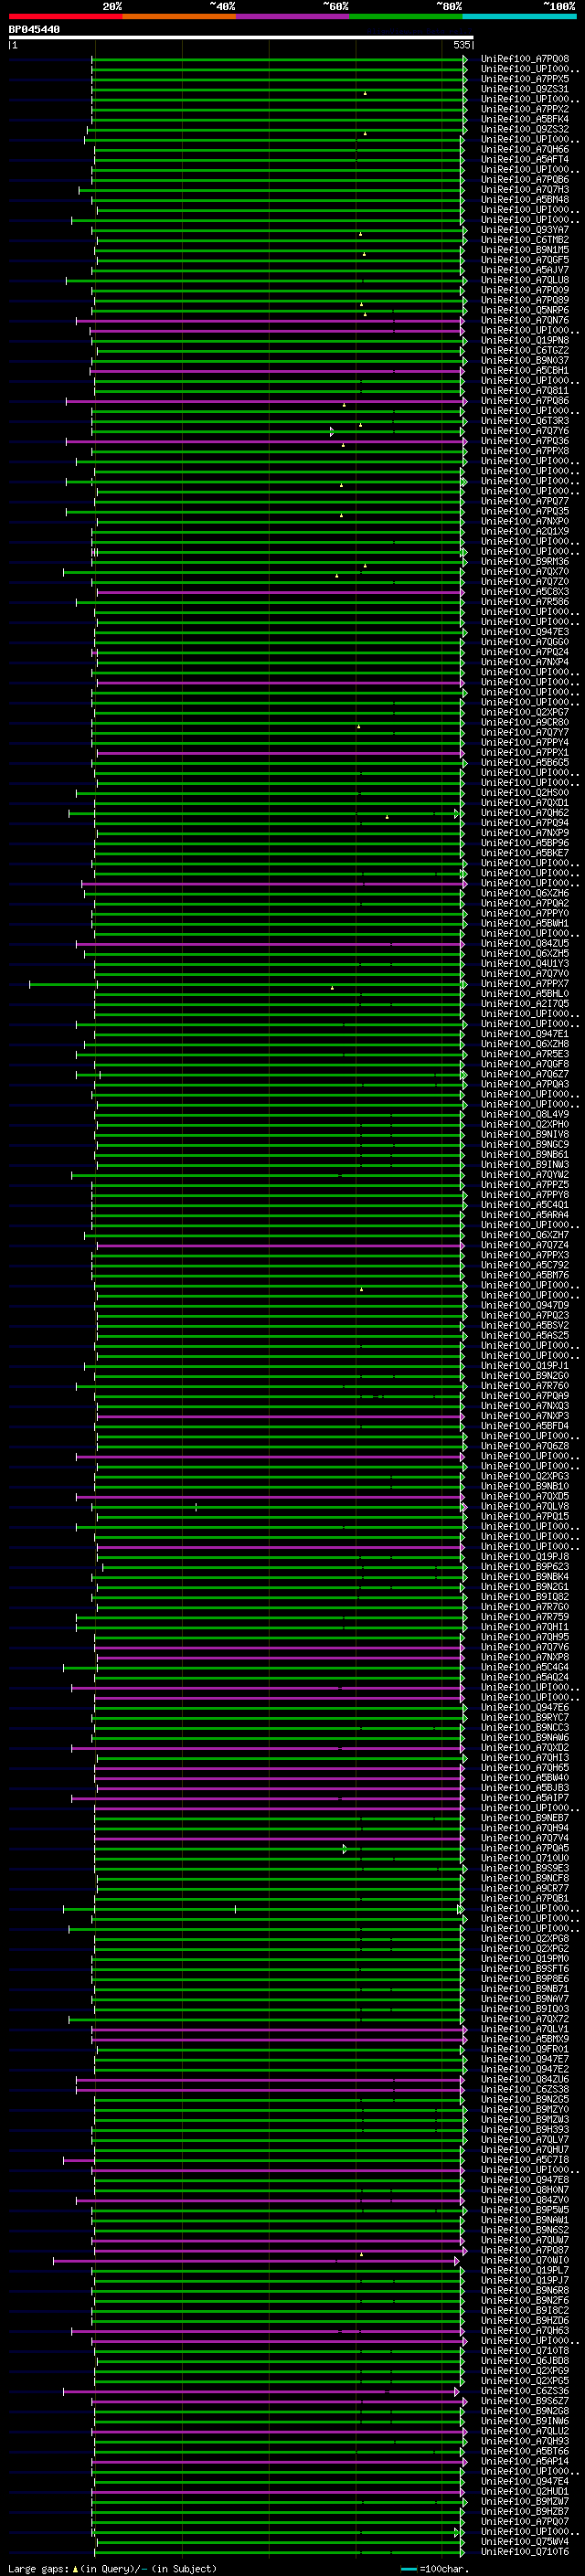Select the UniRef100_Q2XPG3 label
This screenshot has height=2576, width=585.
(524, 1476)
